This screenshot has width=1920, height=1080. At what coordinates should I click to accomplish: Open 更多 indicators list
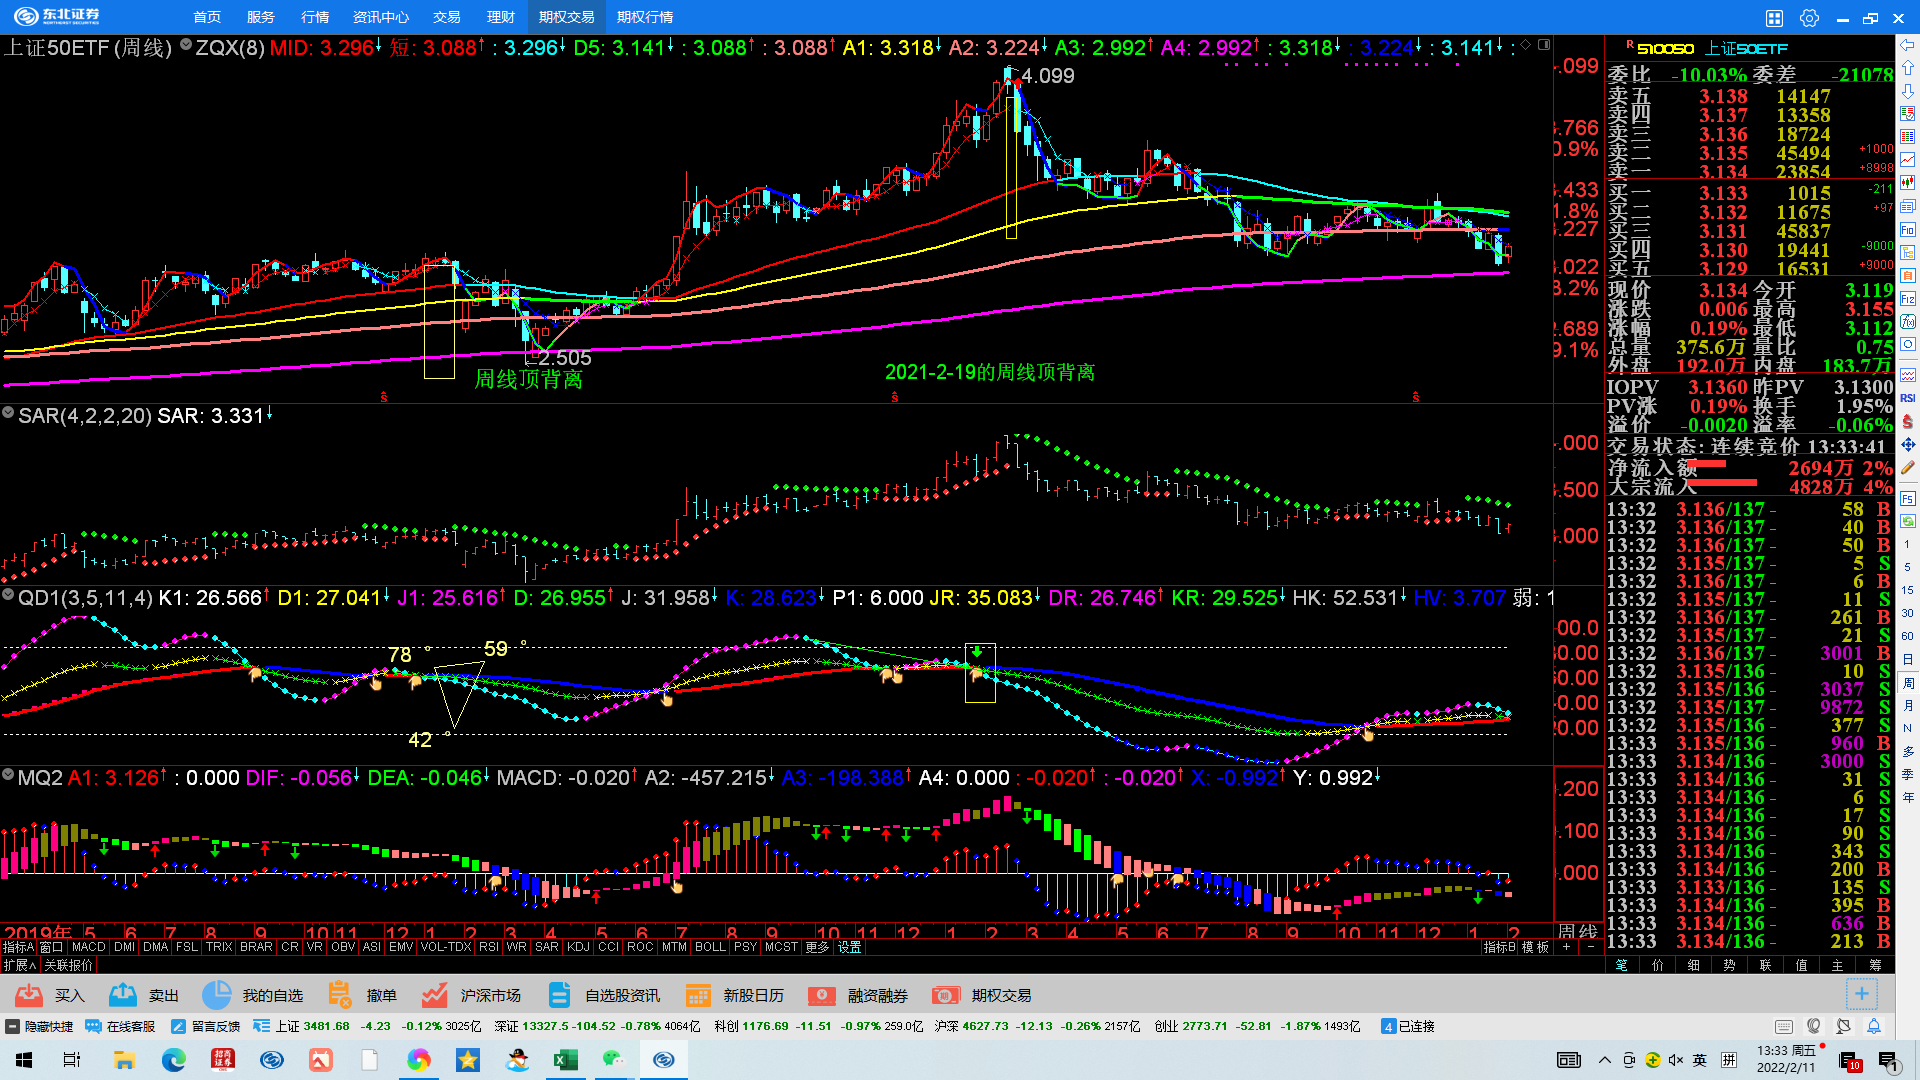tap(817, 947)
